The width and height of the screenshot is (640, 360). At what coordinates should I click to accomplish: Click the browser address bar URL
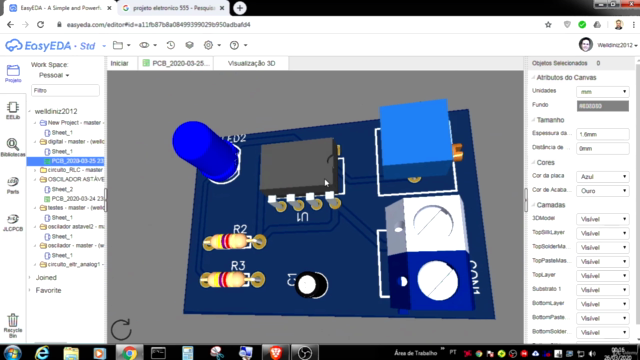pyautogui.click(x=158, y=24)
